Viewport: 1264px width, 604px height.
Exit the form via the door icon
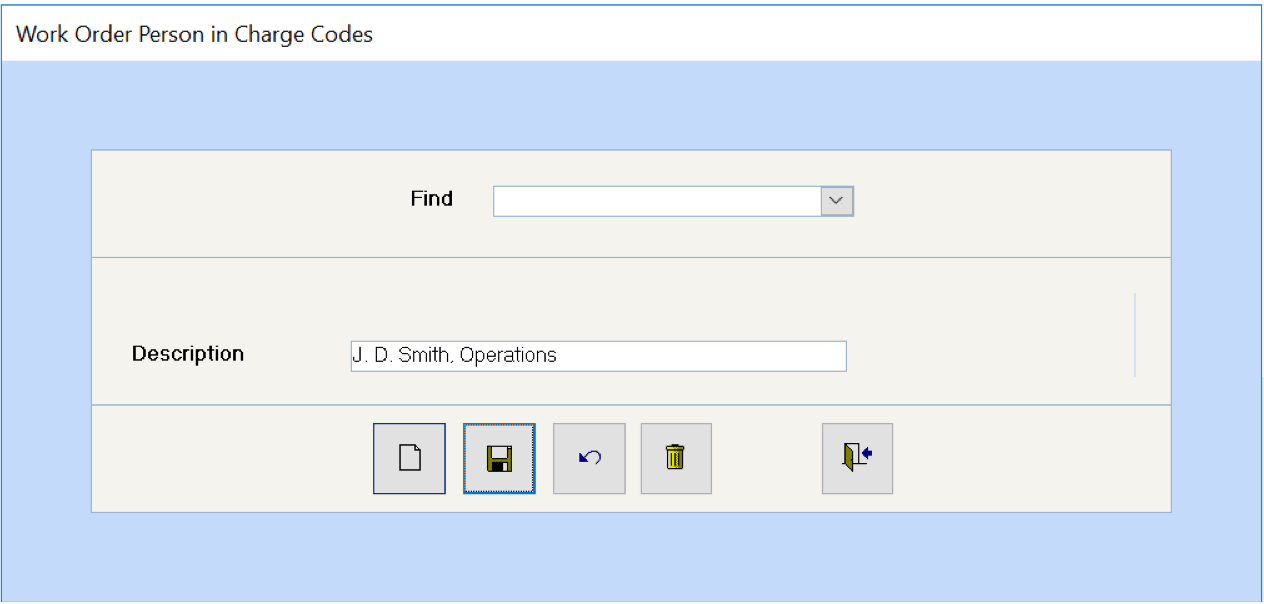coord(857,458)
